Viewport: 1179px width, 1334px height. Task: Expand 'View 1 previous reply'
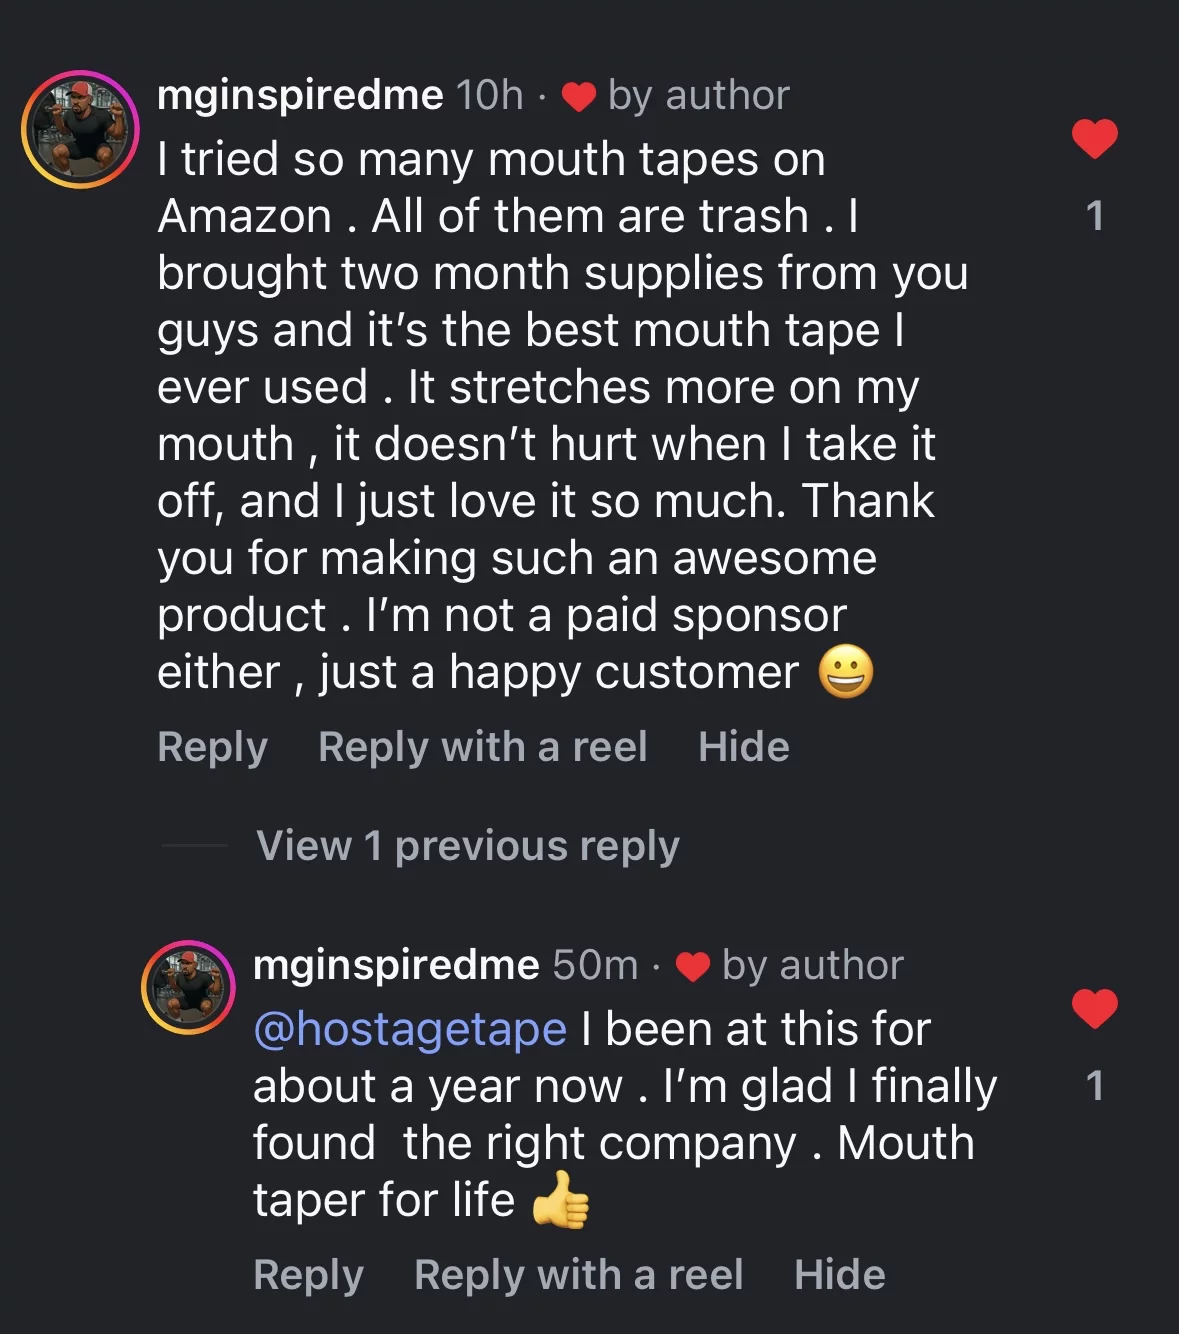click(467, 846)
